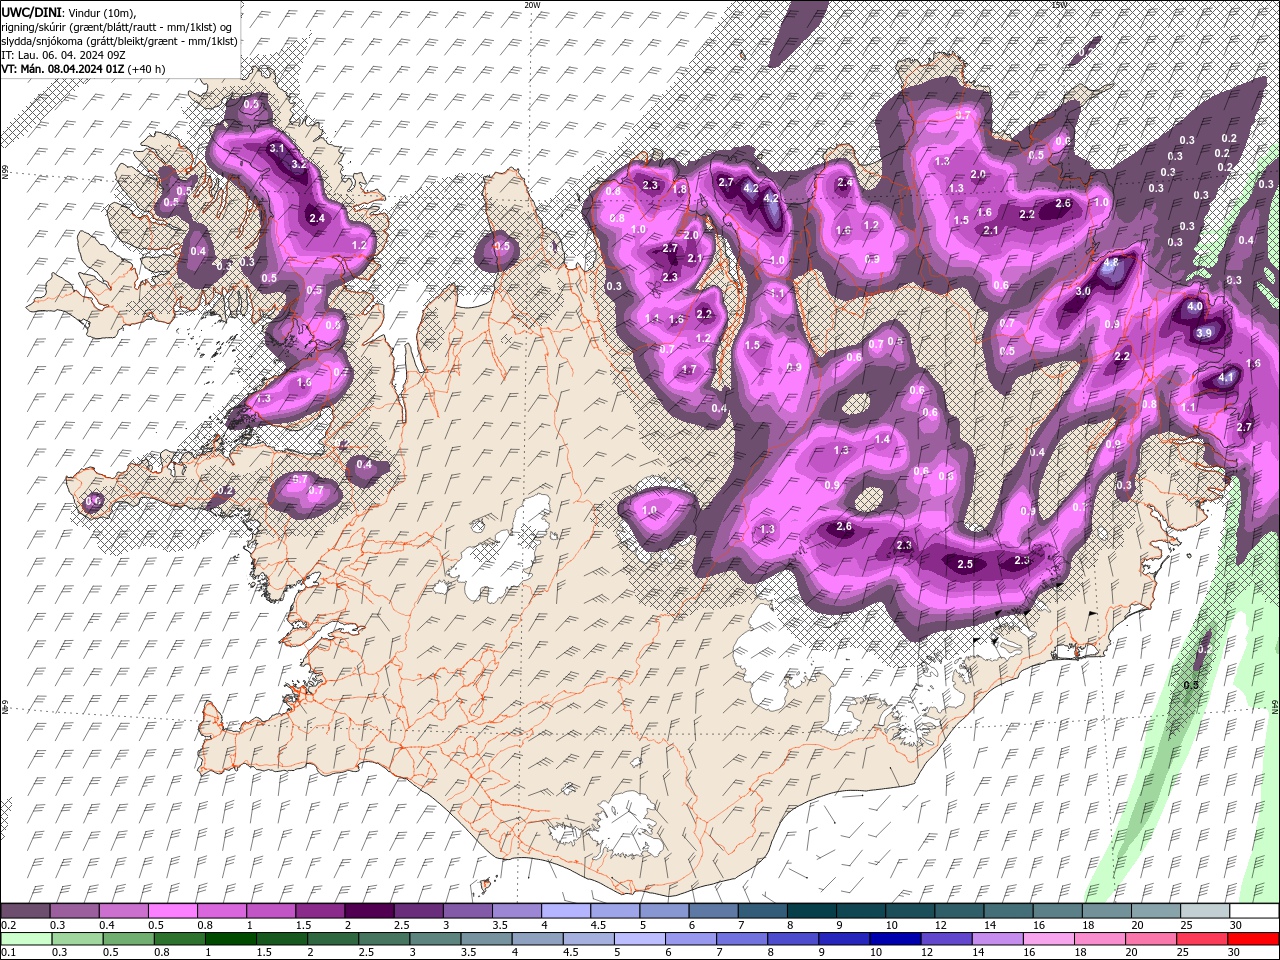Image resolution: width=1280 pixels, height=960 pixels.
Task: Click the rain-scale swatch labeled 0.8
Action: 179,939
